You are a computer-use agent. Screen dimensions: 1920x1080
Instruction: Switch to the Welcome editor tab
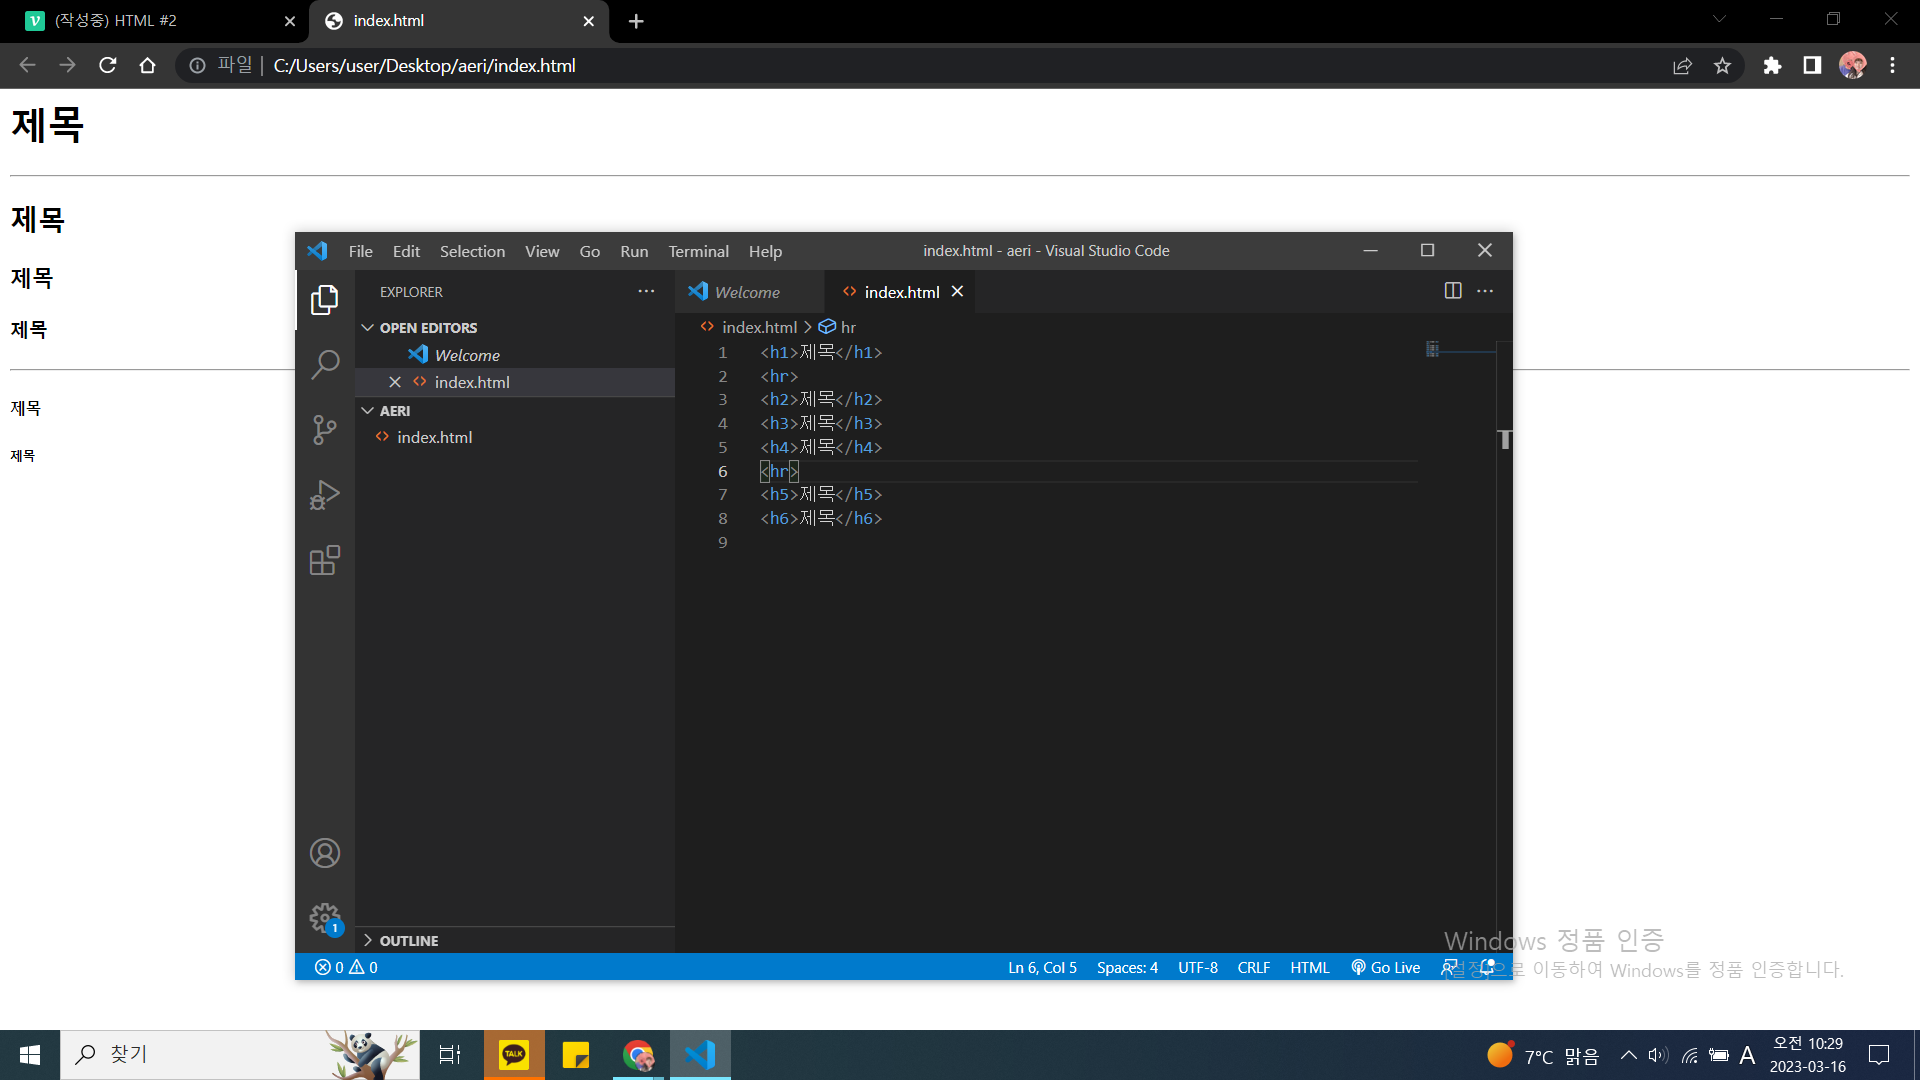coord(746,292)
